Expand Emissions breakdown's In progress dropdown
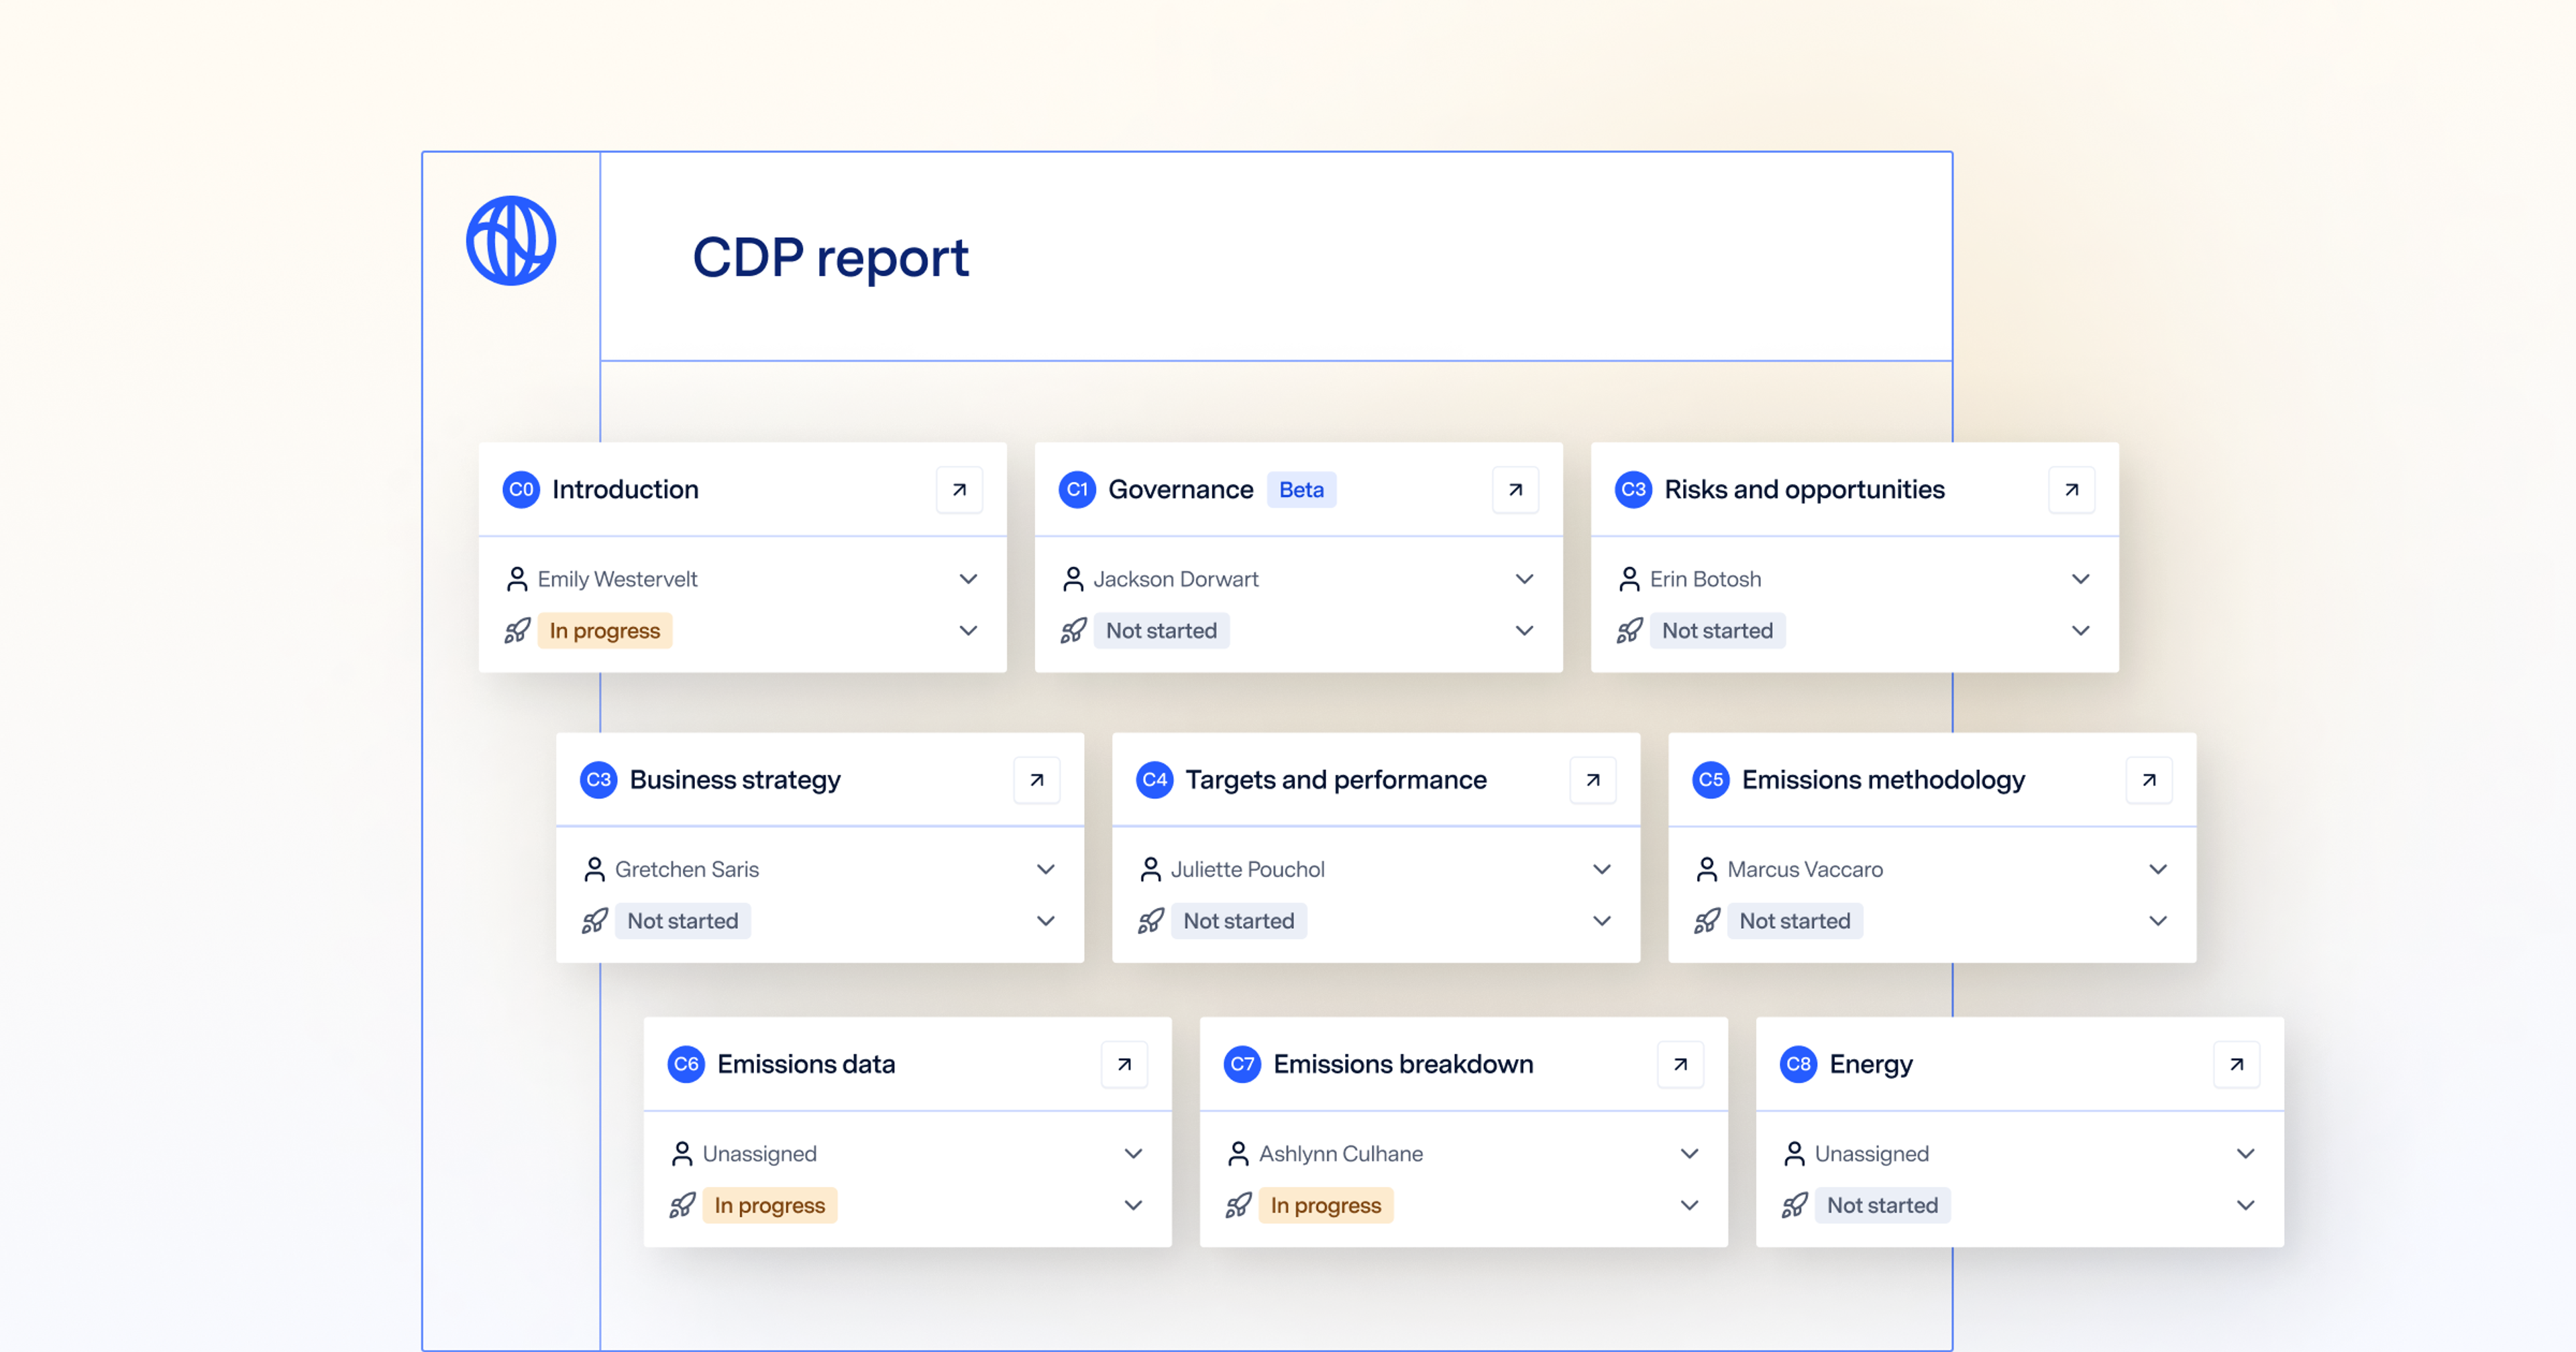Viewport: 2576px width, 1352px height. [x=1689, y=1205]
